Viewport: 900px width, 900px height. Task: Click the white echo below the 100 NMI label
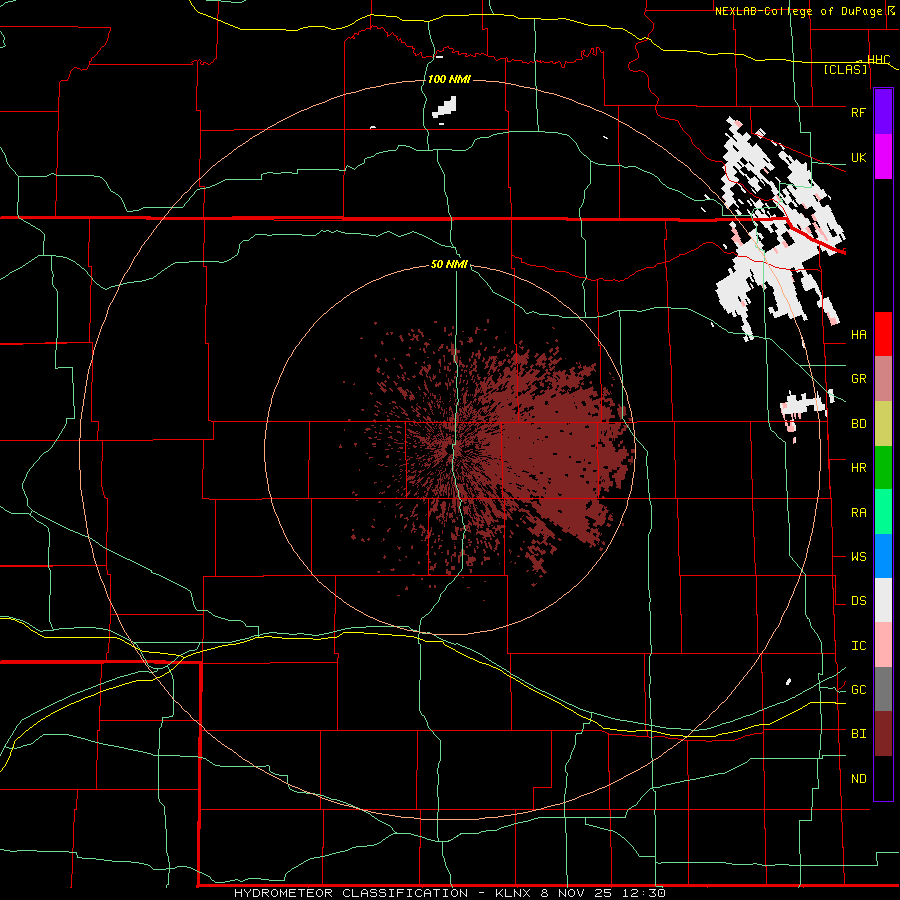[445, 108]
